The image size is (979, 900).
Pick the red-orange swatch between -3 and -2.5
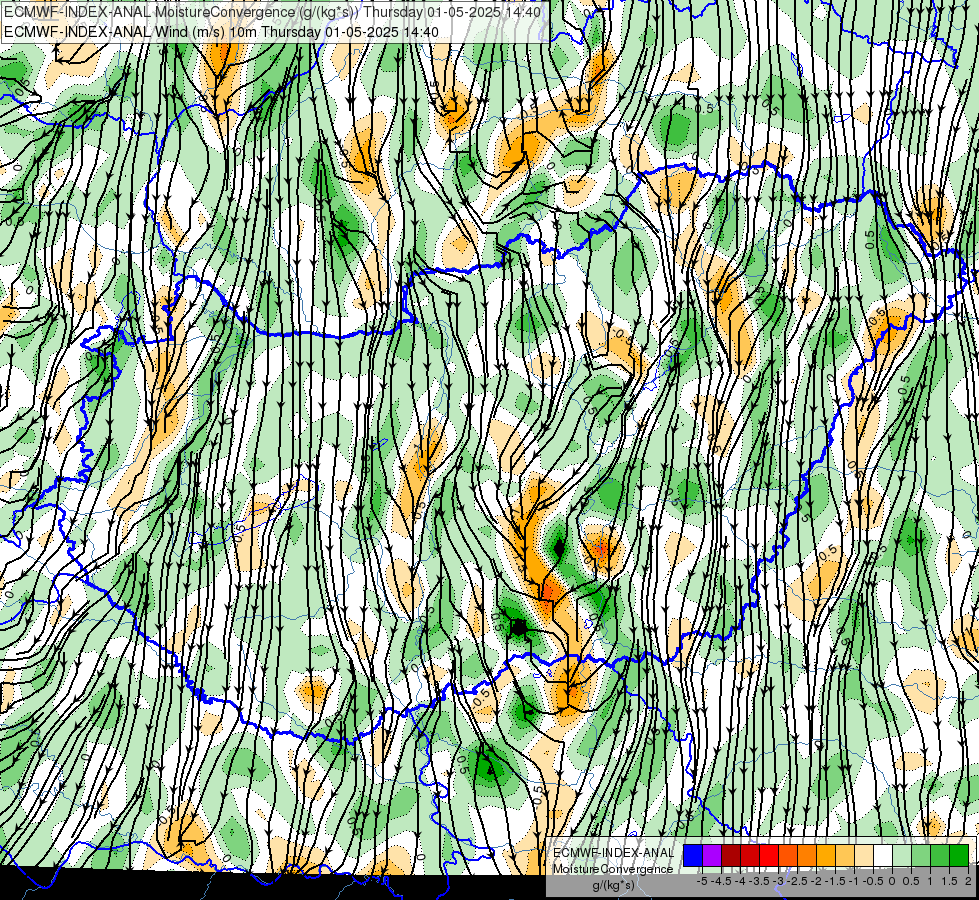pos(788,855)
